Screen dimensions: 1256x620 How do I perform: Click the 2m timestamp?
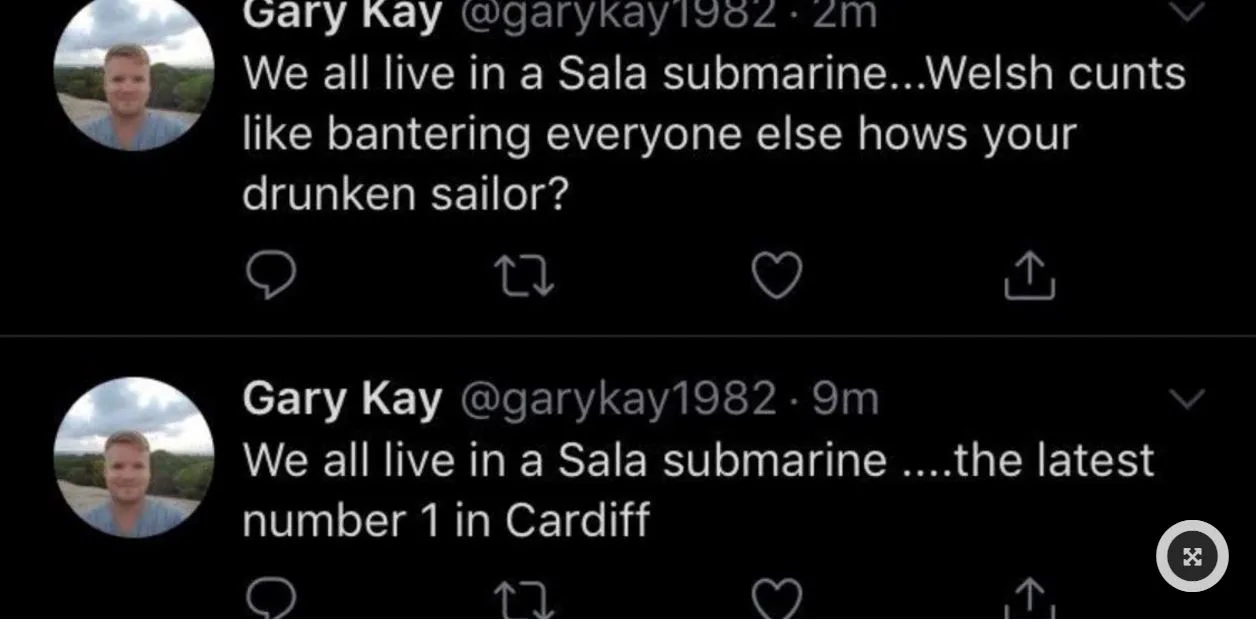click(x=845, y=12)
